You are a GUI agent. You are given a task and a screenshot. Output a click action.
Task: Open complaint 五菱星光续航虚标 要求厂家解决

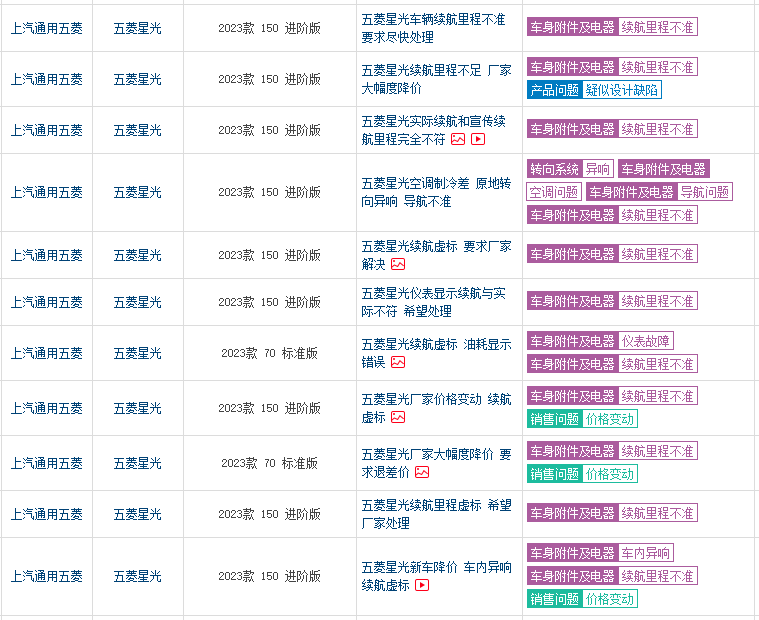[436, 255]
